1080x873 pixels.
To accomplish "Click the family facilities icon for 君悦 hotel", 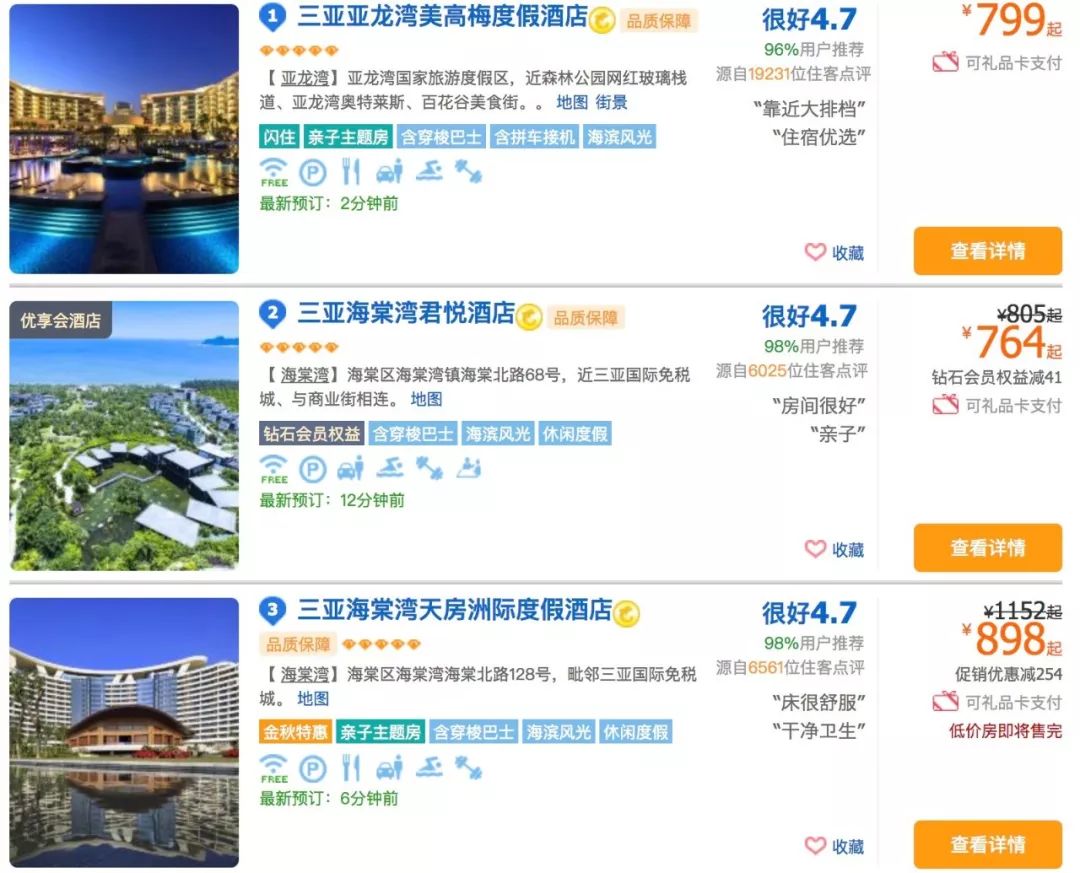I will tap(467, 468).
